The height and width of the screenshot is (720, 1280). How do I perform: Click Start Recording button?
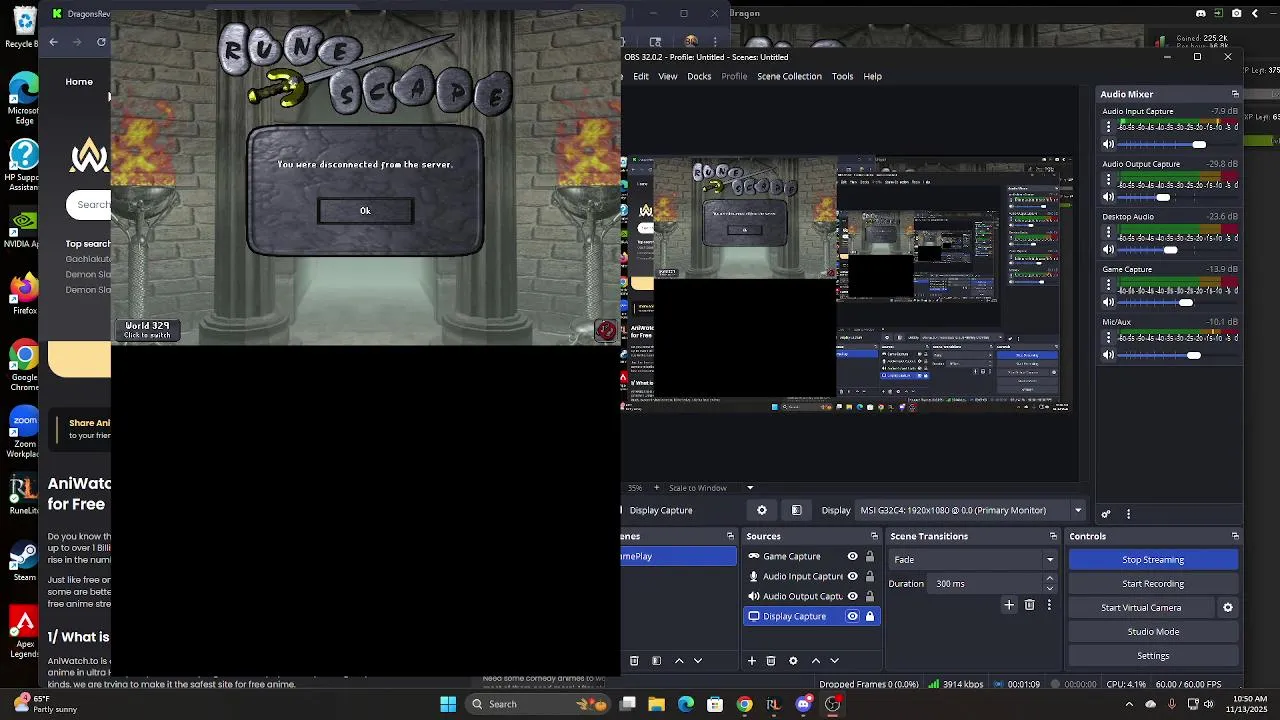(1153, 583)
